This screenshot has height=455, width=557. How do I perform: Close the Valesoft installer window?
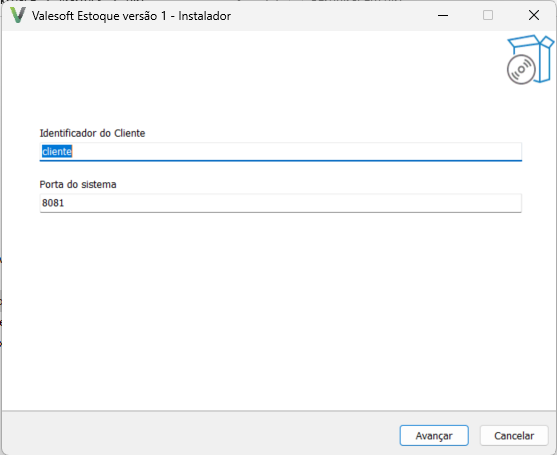click(534, 15)
